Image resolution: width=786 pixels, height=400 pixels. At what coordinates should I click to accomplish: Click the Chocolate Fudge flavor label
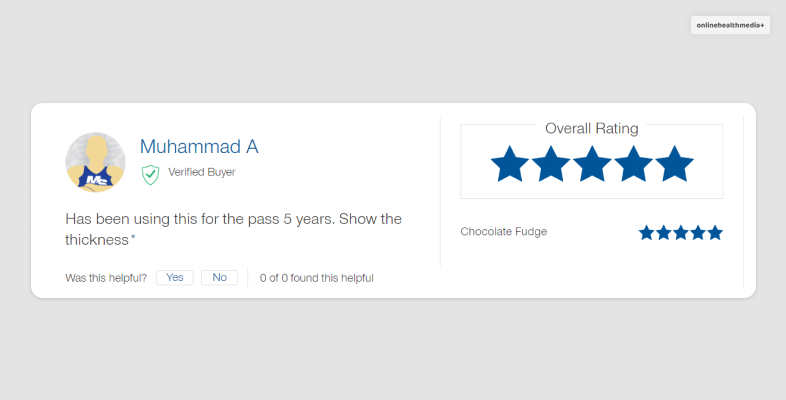tap(503, 232)
